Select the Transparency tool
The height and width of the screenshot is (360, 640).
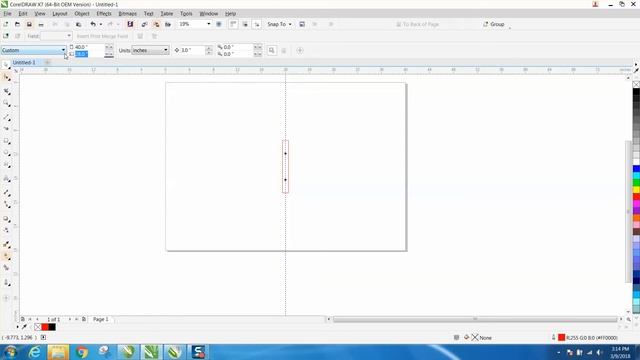(x=6, y=230)
